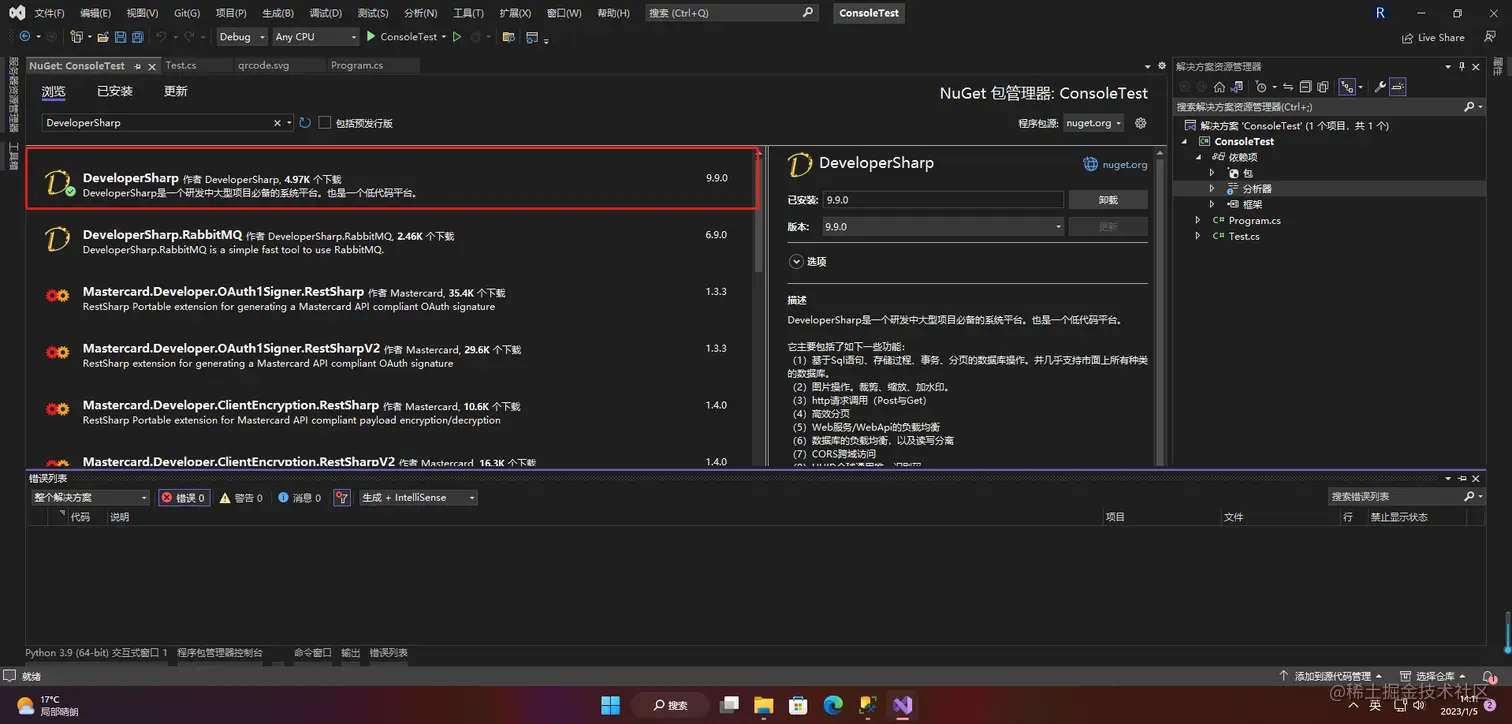
Task: Collapse the ConsoleTest project node
Action: pos(1184,141)
